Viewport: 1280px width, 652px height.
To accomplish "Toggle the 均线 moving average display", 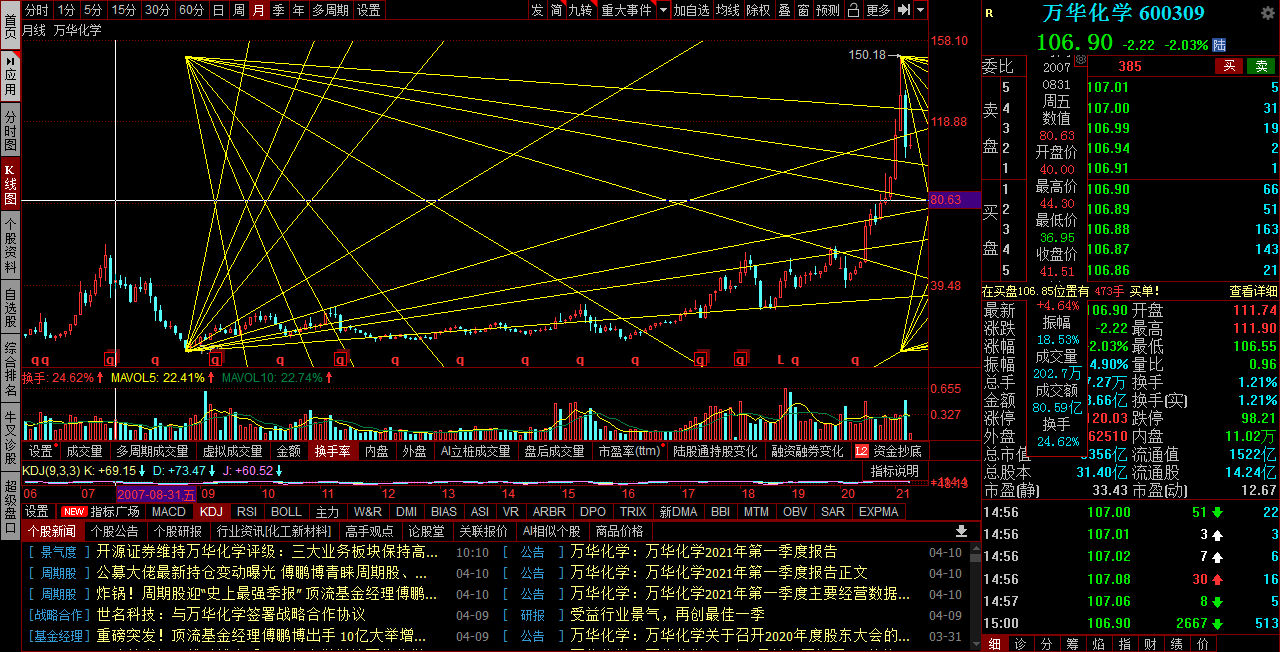I will tap(728, 10).
